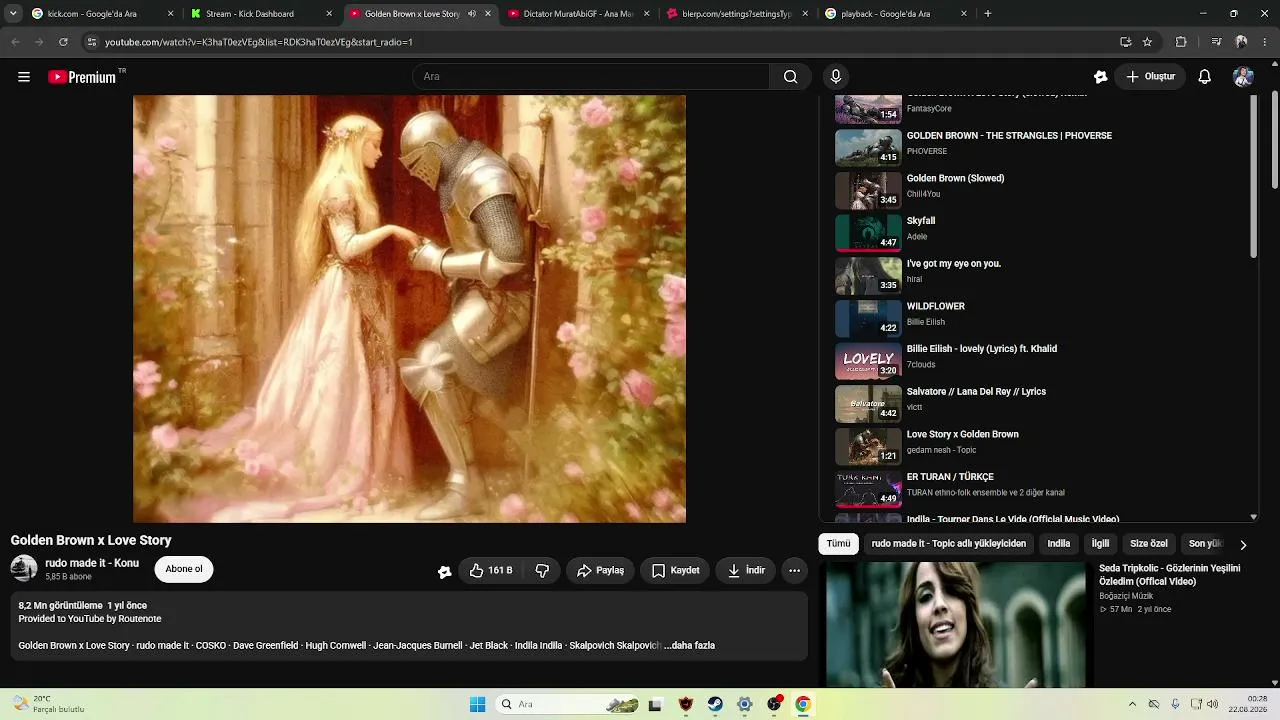Show more filter chips with the arrow
The width and height of the screenshot is (1280, 720).
[1243, 545]
